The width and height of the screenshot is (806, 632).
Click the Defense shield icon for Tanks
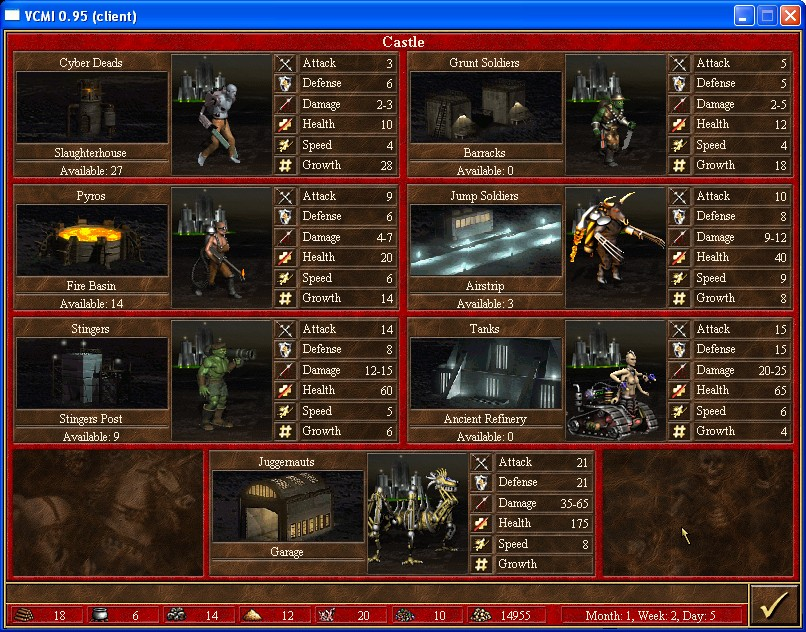point(679,350)
